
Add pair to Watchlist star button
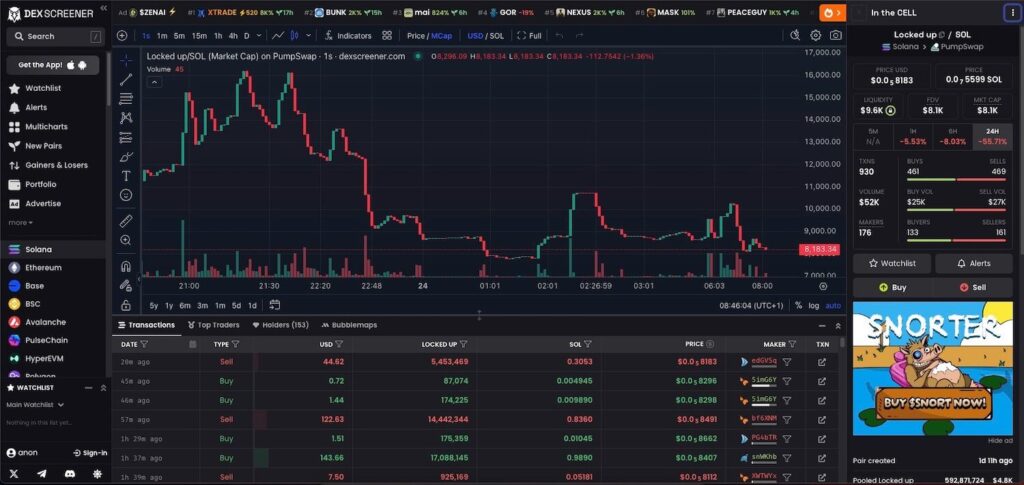891,264
